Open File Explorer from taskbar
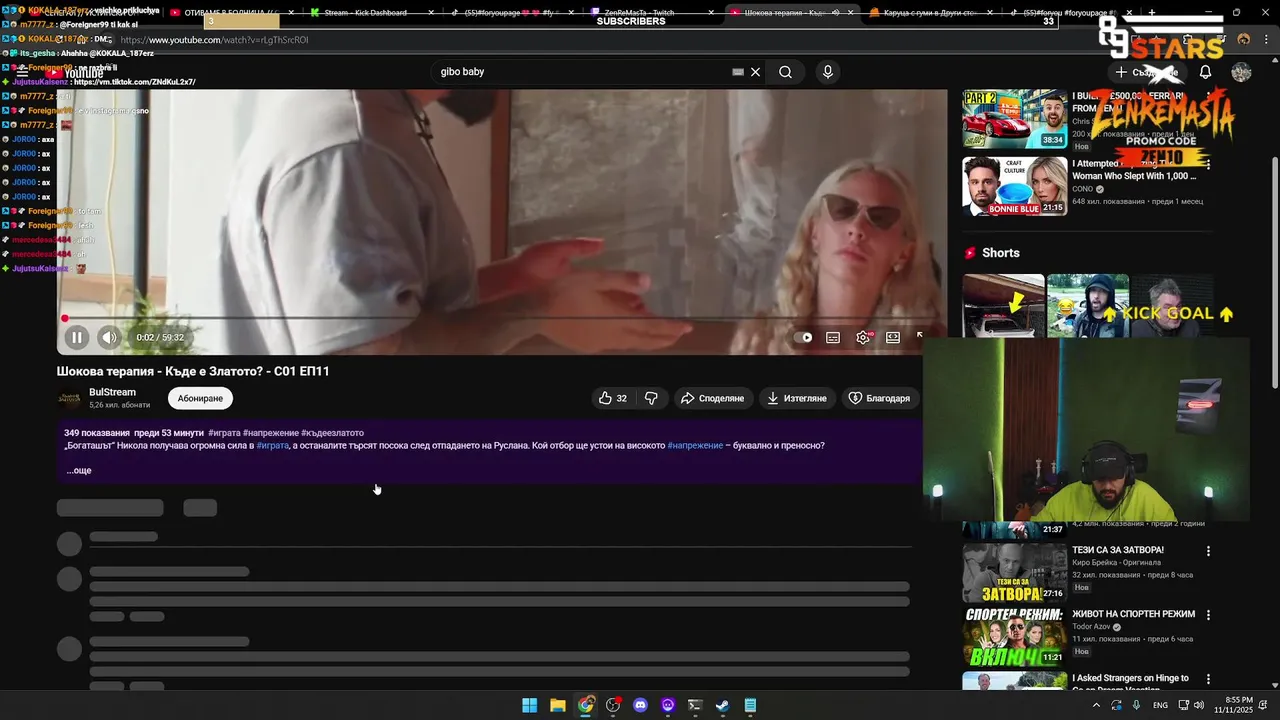 [557, 705]
